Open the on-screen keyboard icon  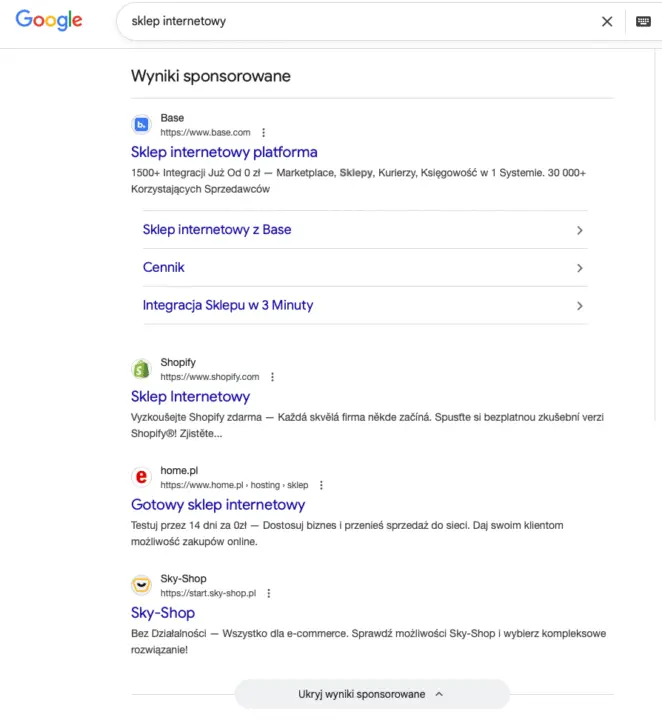click(643, 21)
